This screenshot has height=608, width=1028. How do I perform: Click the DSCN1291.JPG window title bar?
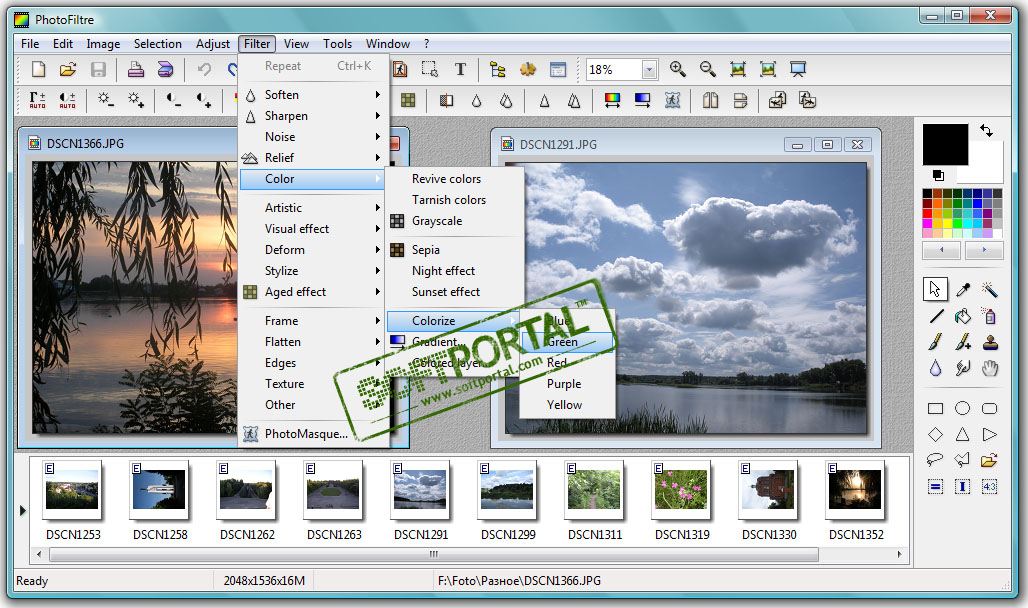685,144
